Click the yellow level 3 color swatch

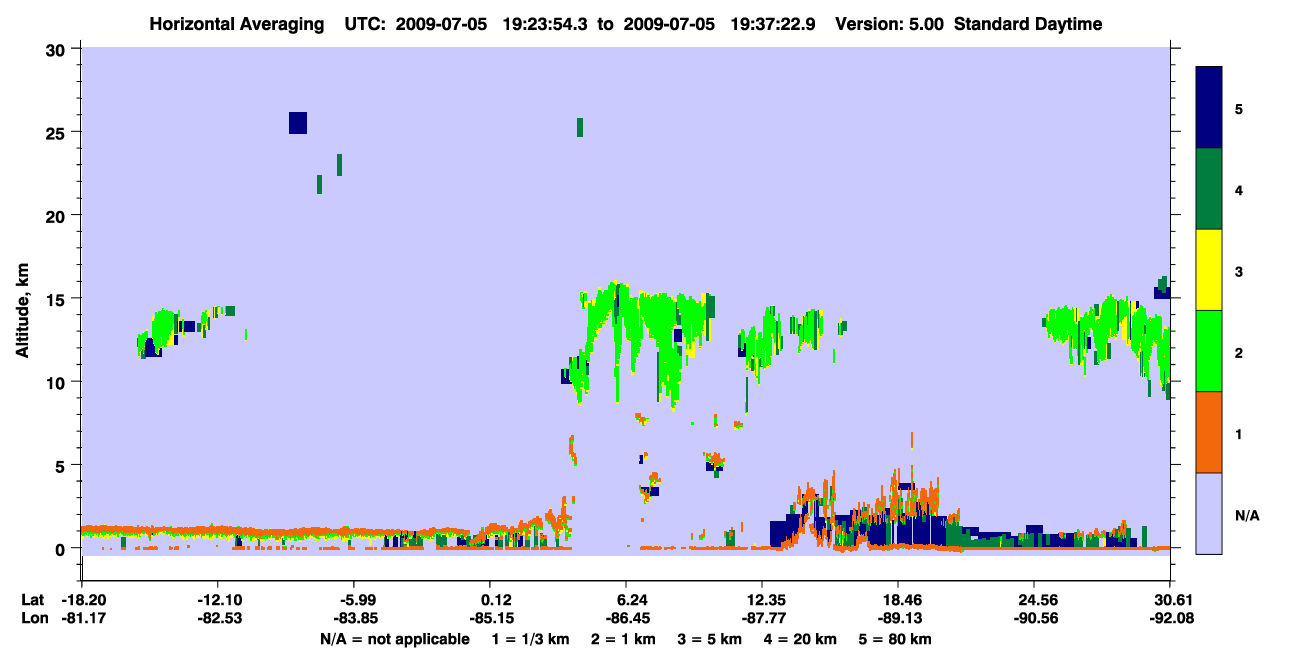point(1209,269)
